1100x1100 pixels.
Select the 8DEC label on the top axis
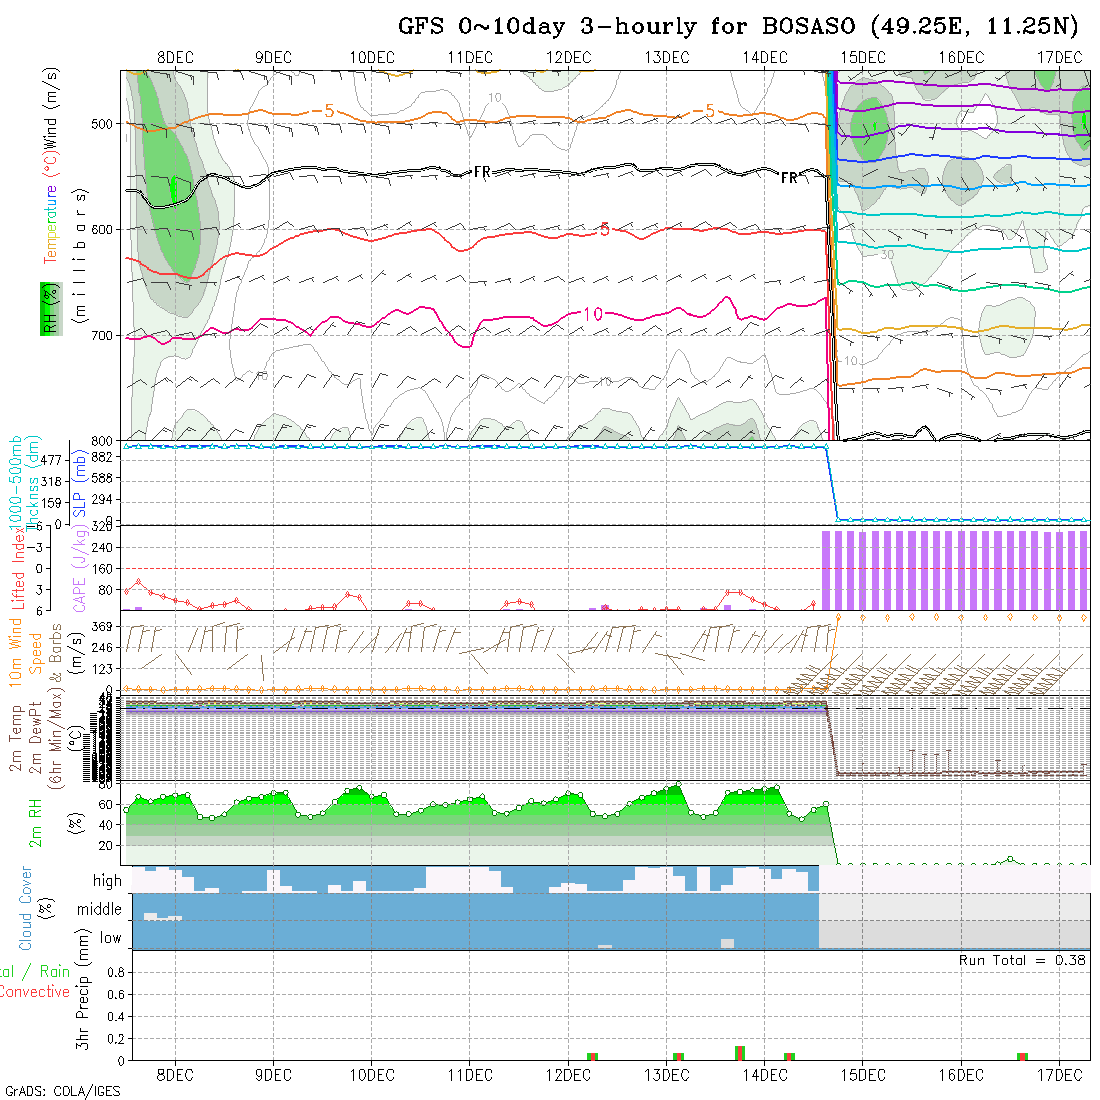click(x=176, y=57)
